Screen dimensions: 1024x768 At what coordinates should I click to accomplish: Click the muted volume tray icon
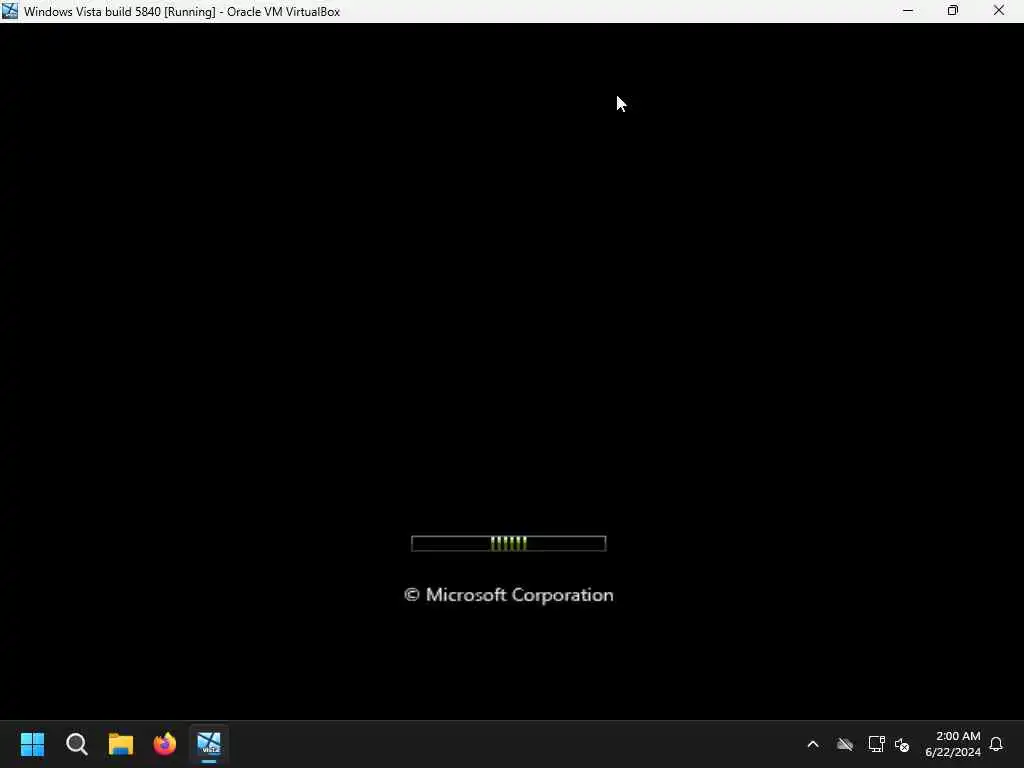[902, 744]
